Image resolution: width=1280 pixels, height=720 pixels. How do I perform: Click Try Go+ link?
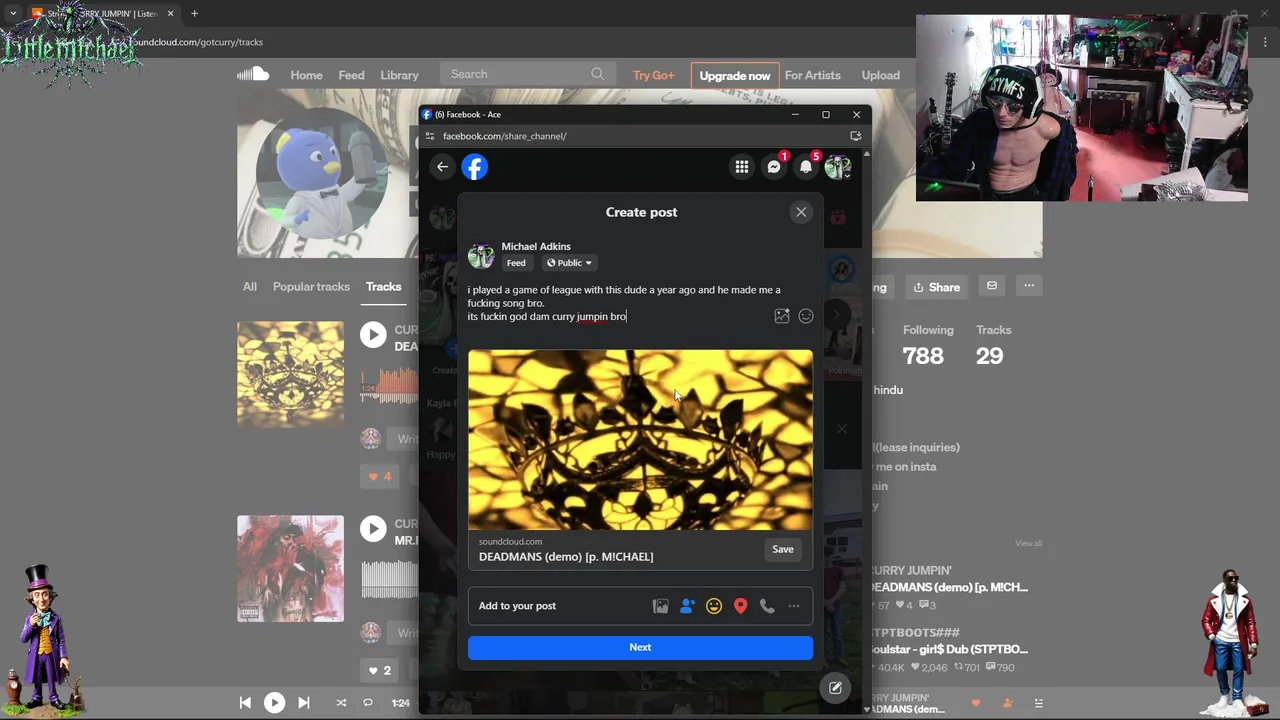(653, 75)
